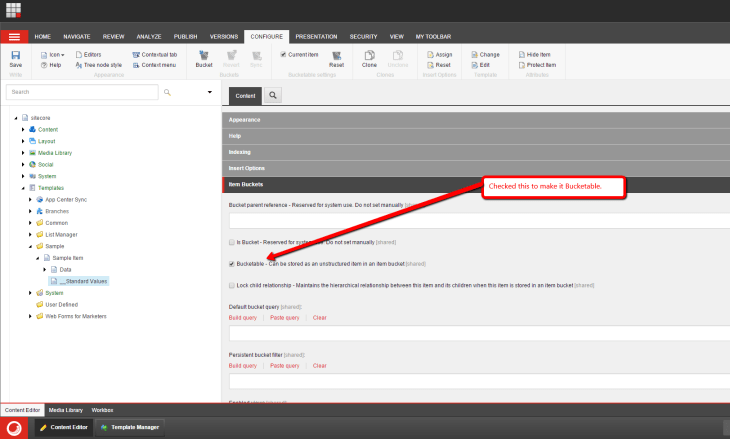Click the Bucket icon in ribbon

204,57
